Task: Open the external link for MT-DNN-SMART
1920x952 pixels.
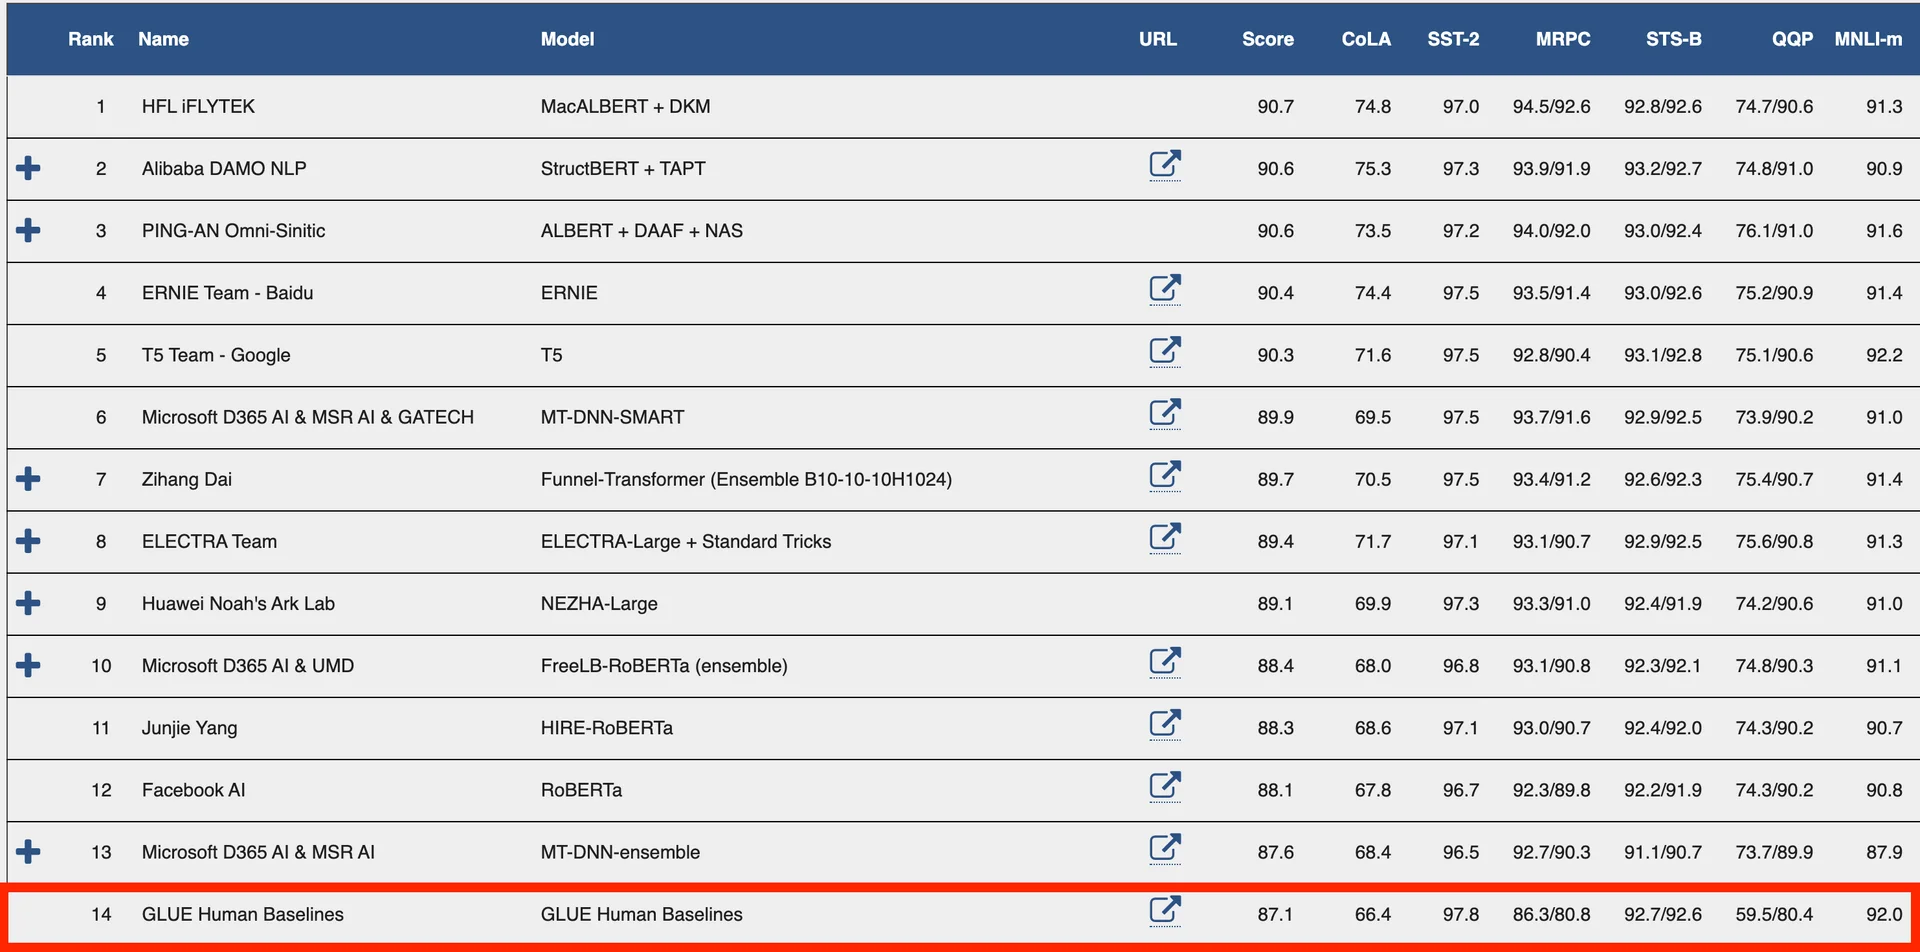Action: [x=1165, y=413]
